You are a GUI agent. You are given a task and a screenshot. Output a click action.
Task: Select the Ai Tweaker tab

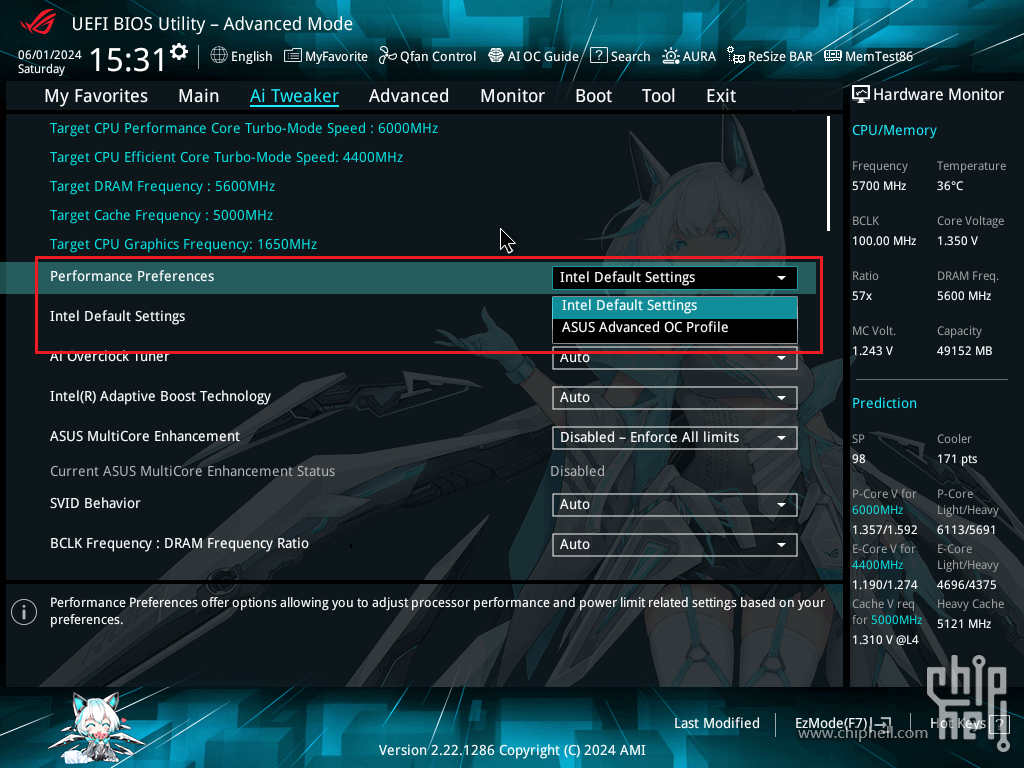point(294,96)
